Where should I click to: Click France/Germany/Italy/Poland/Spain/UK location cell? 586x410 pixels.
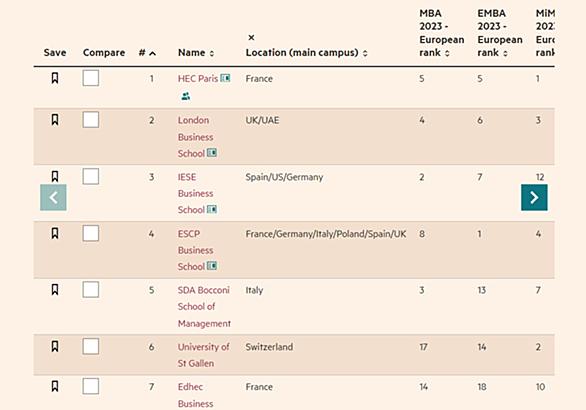click(x=326, y=234)
